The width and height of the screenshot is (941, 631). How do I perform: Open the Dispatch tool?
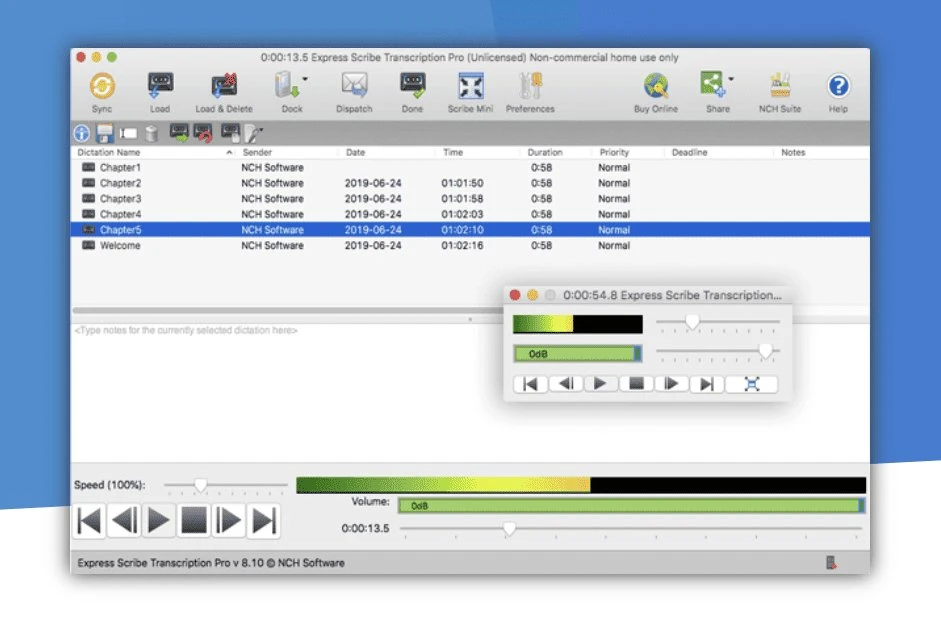353,88
